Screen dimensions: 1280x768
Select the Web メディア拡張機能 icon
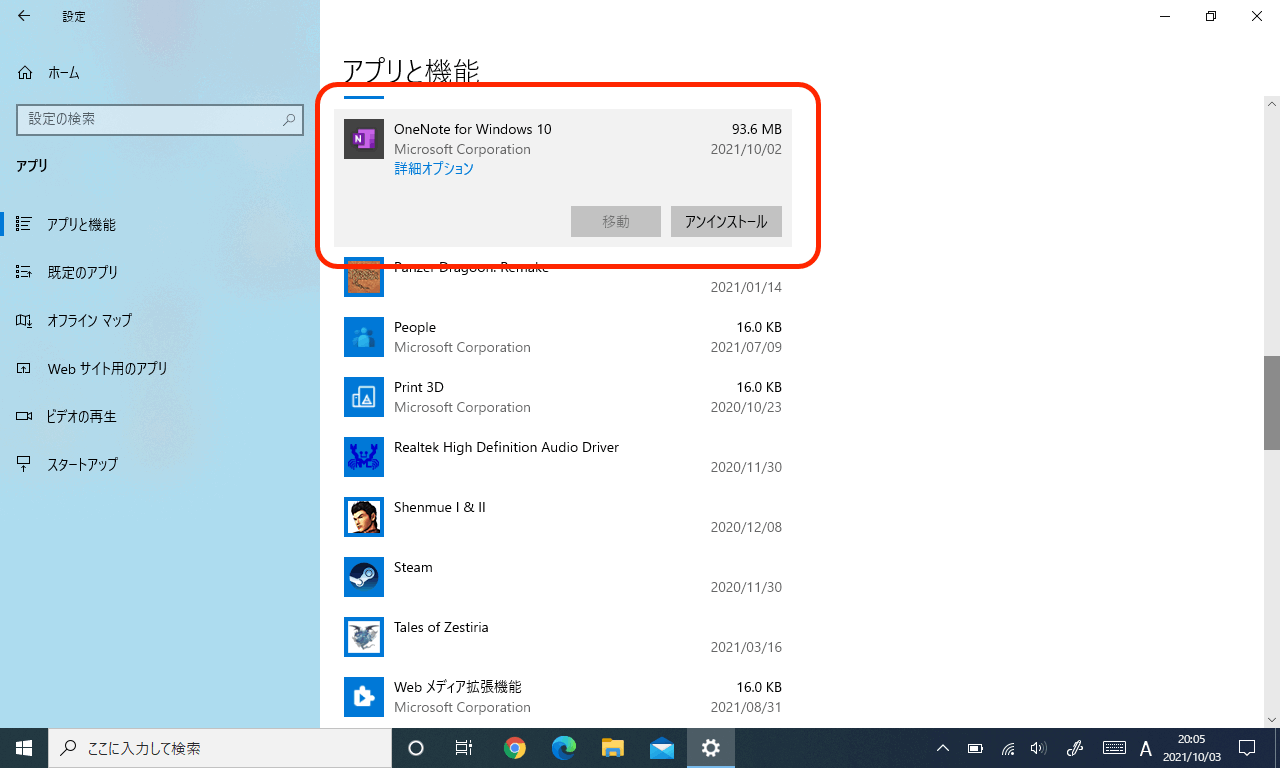tap(364, 697)
